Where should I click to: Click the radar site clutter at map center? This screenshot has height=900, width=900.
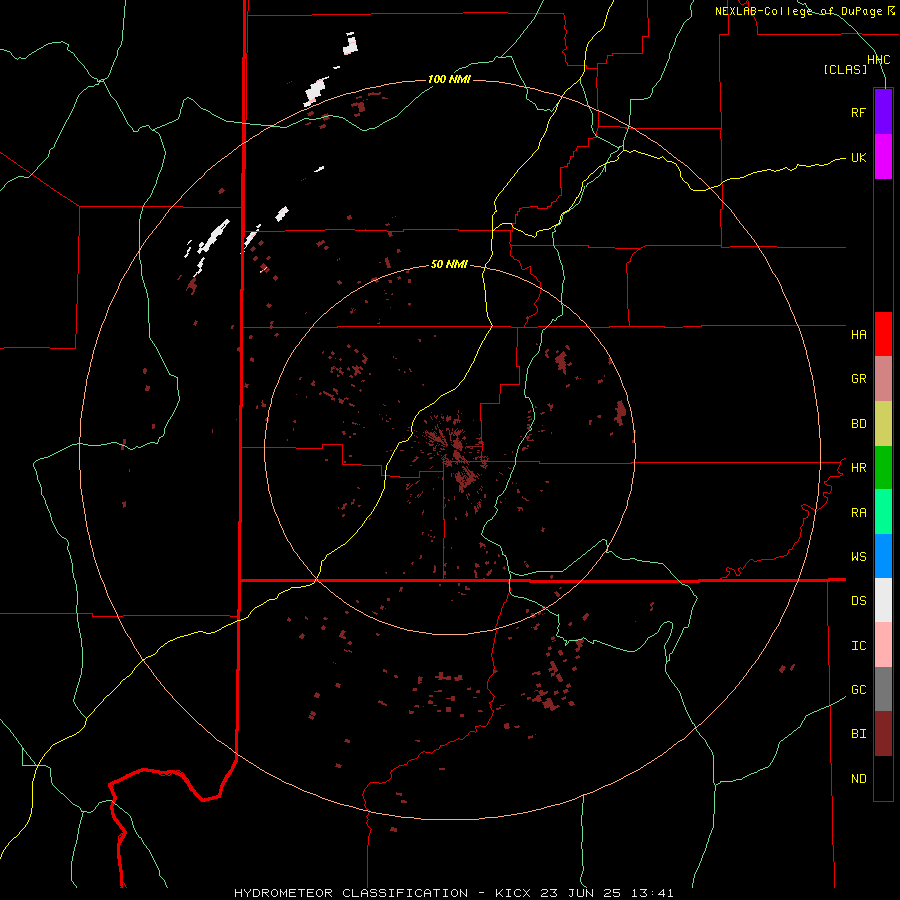[x=456, y=453]
